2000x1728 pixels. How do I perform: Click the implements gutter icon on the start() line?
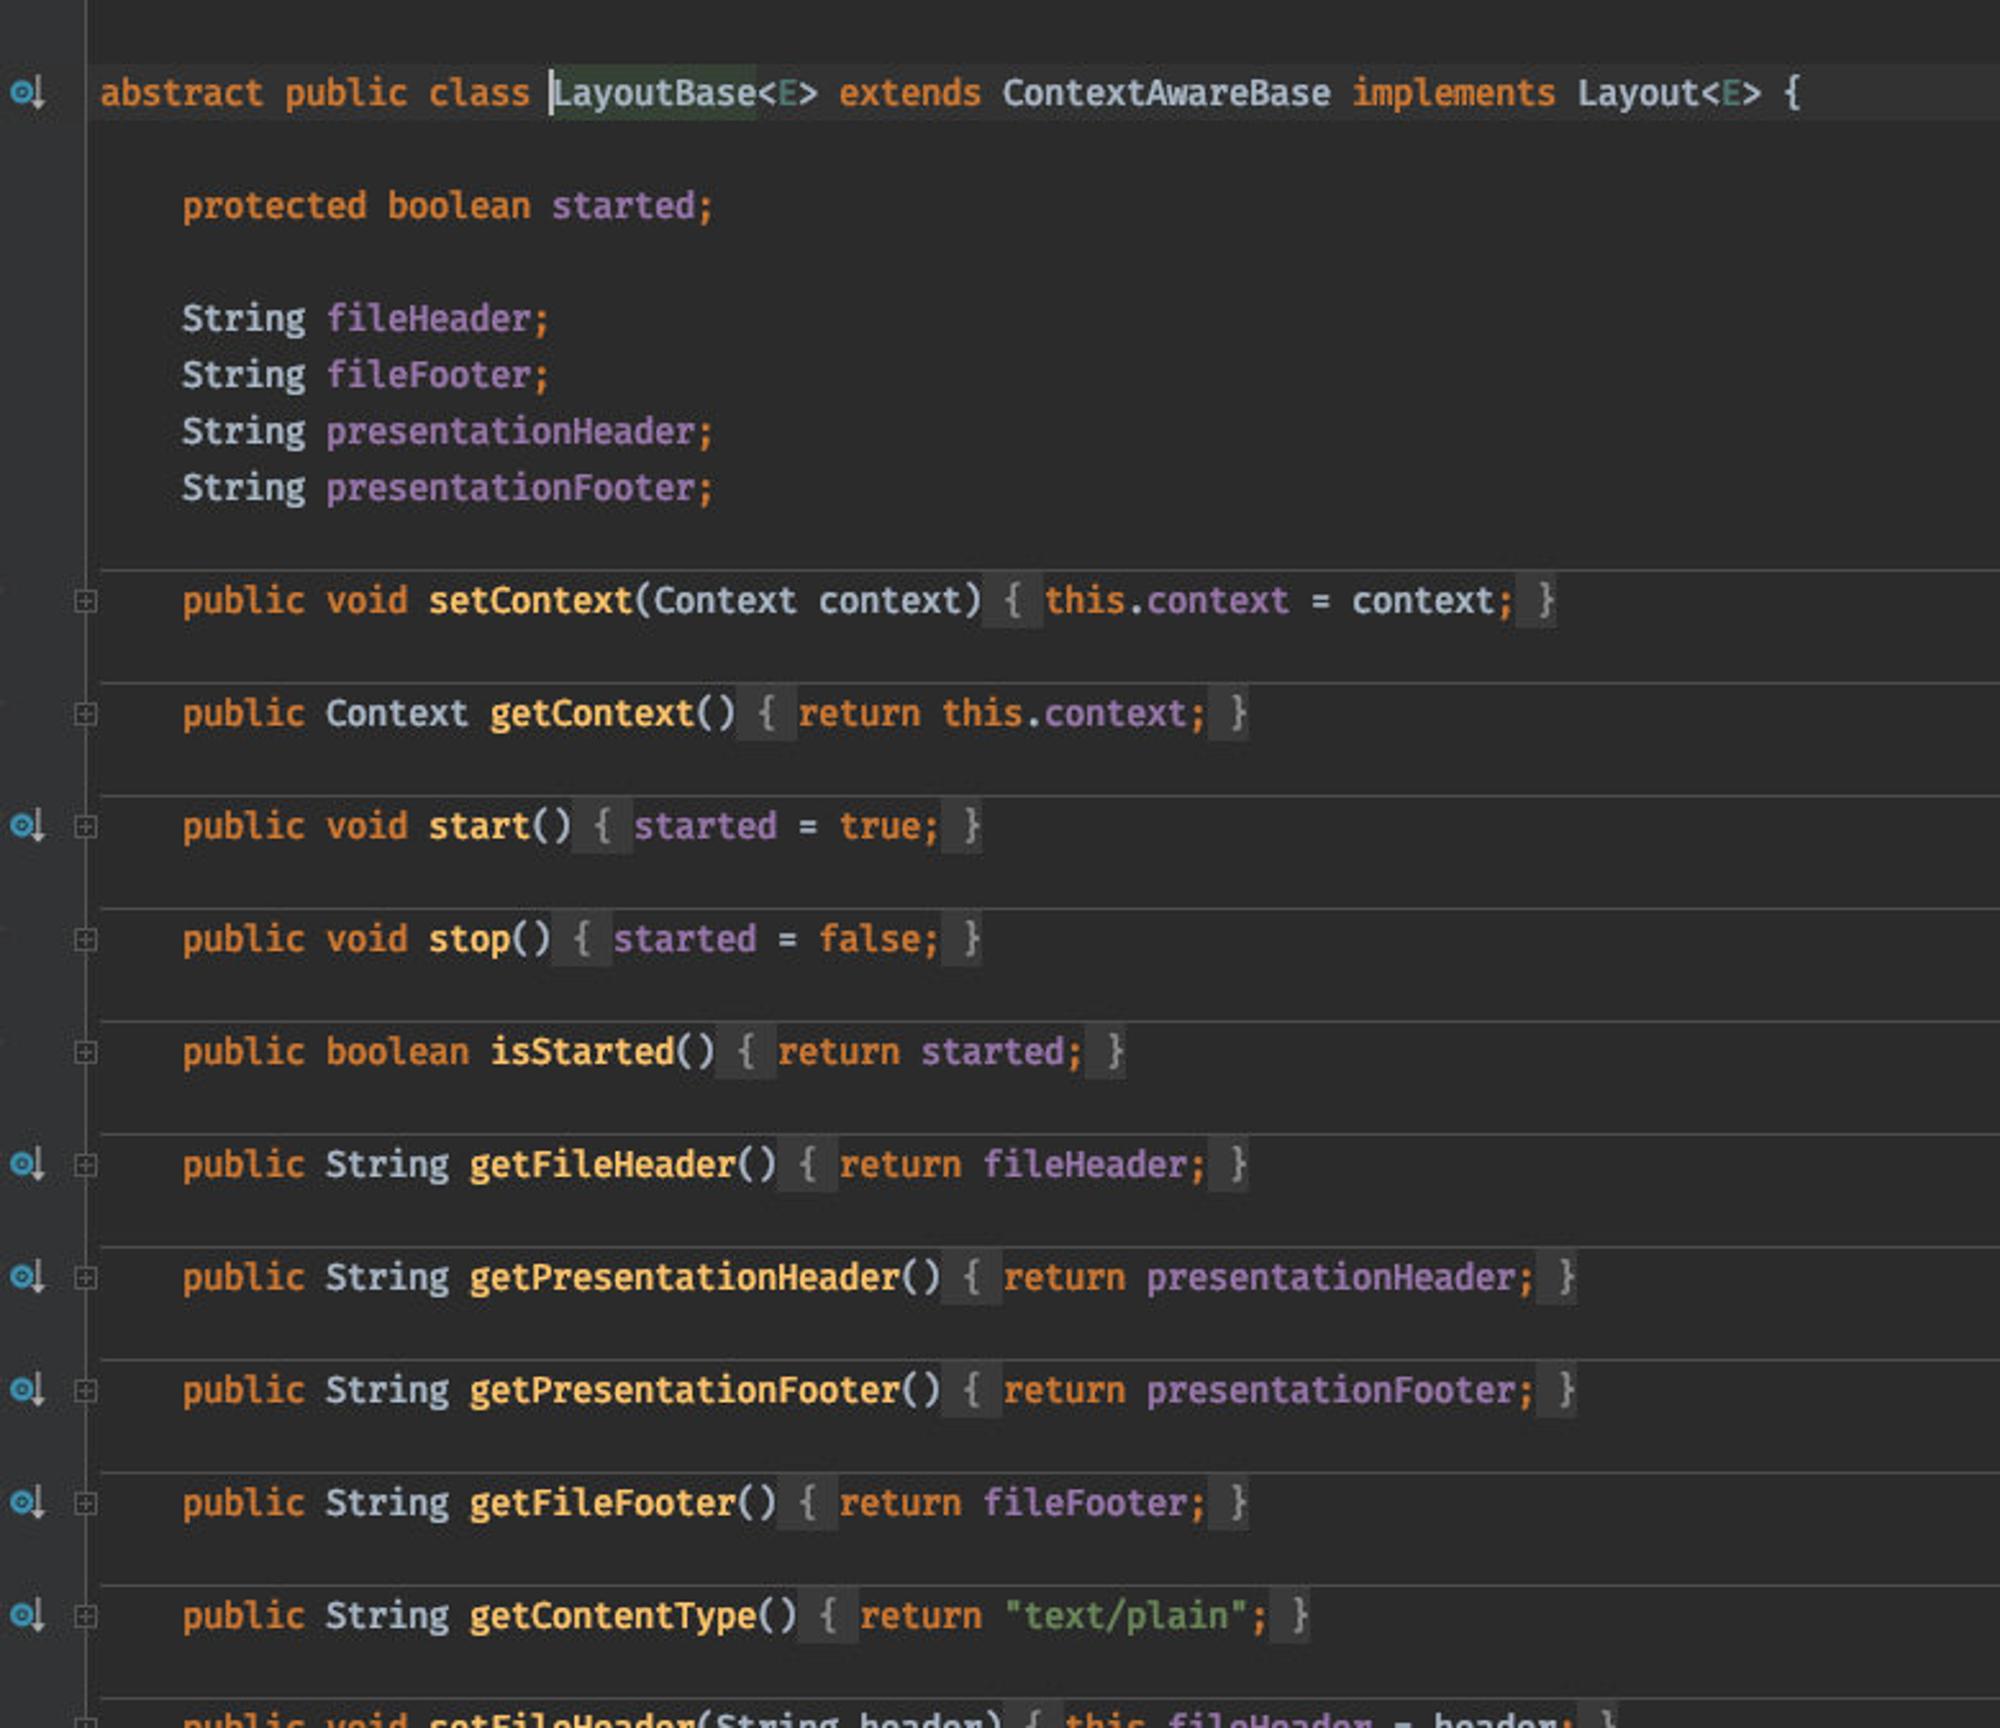(27, 827)
